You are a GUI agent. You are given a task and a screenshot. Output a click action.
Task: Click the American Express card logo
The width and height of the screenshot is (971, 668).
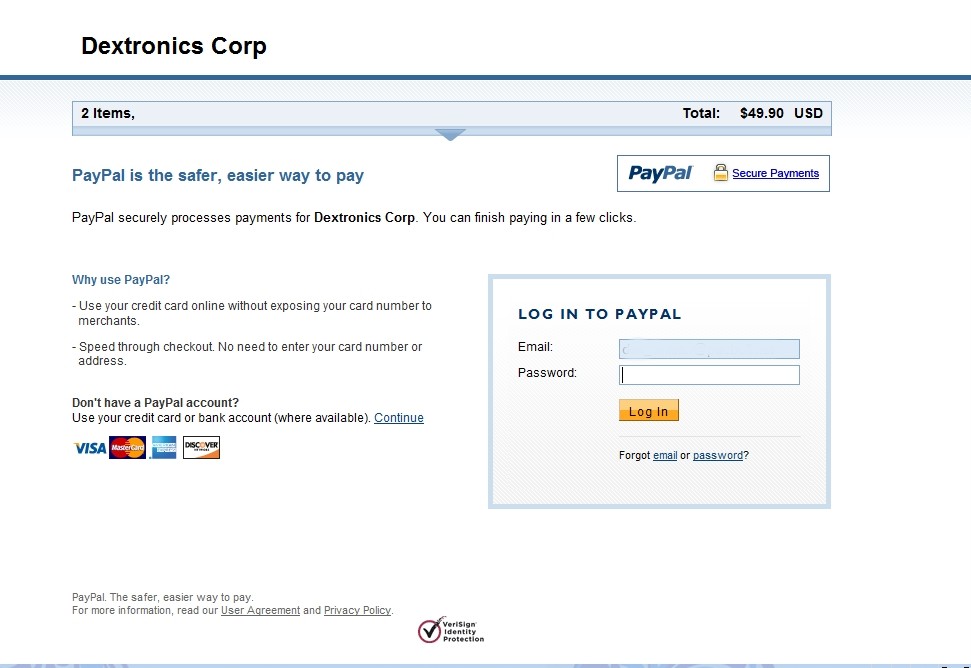(164, 448)
